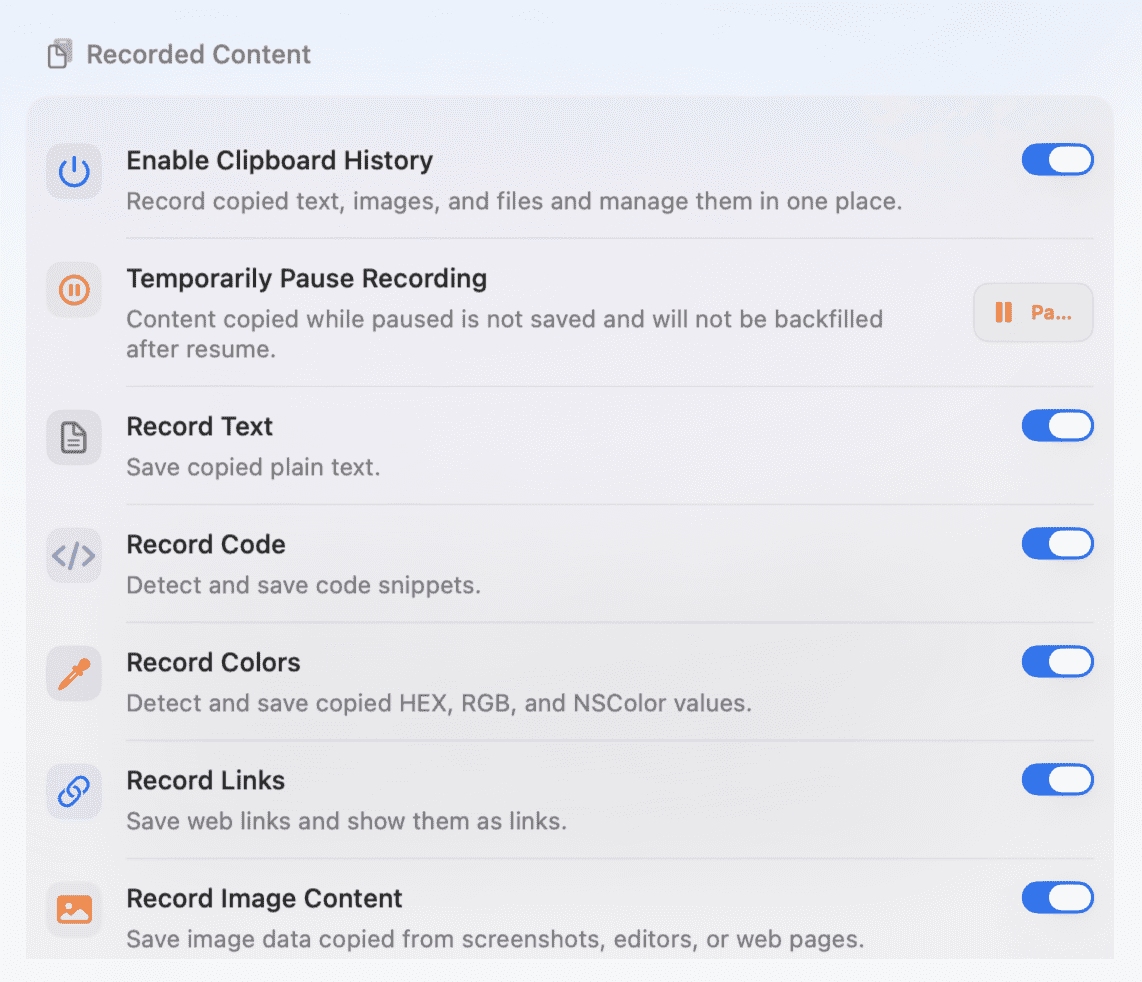Click the eyedropper icon for Record Colors
The image size is (1142, 982).
pyautogui.click(x=74, y=673)
